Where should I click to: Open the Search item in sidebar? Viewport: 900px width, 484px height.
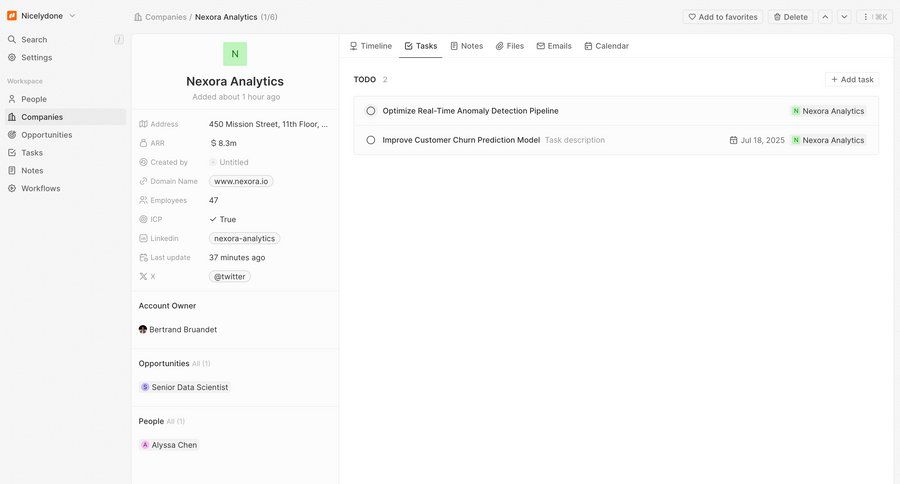pos(65,40)
